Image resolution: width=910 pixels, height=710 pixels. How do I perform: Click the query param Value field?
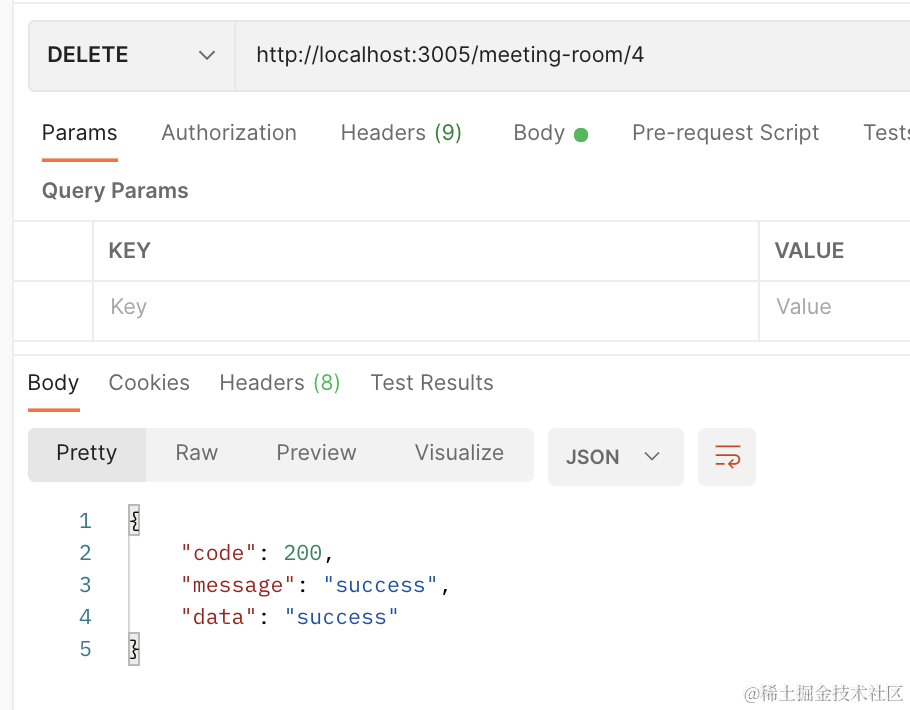835,307
